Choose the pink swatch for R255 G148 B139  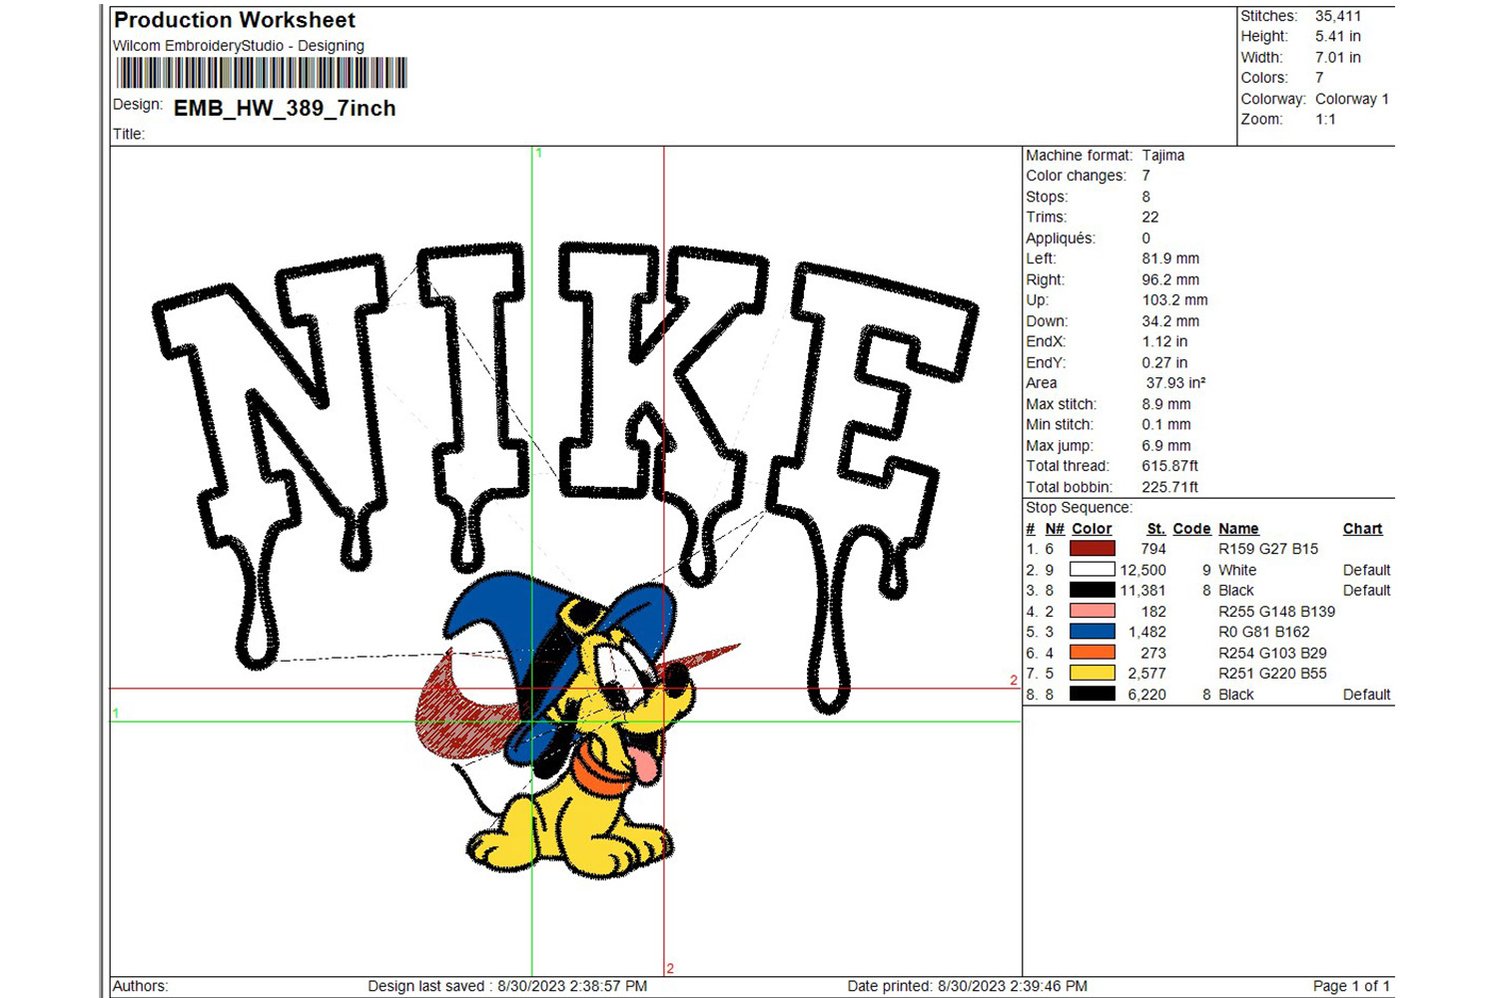1092,611
